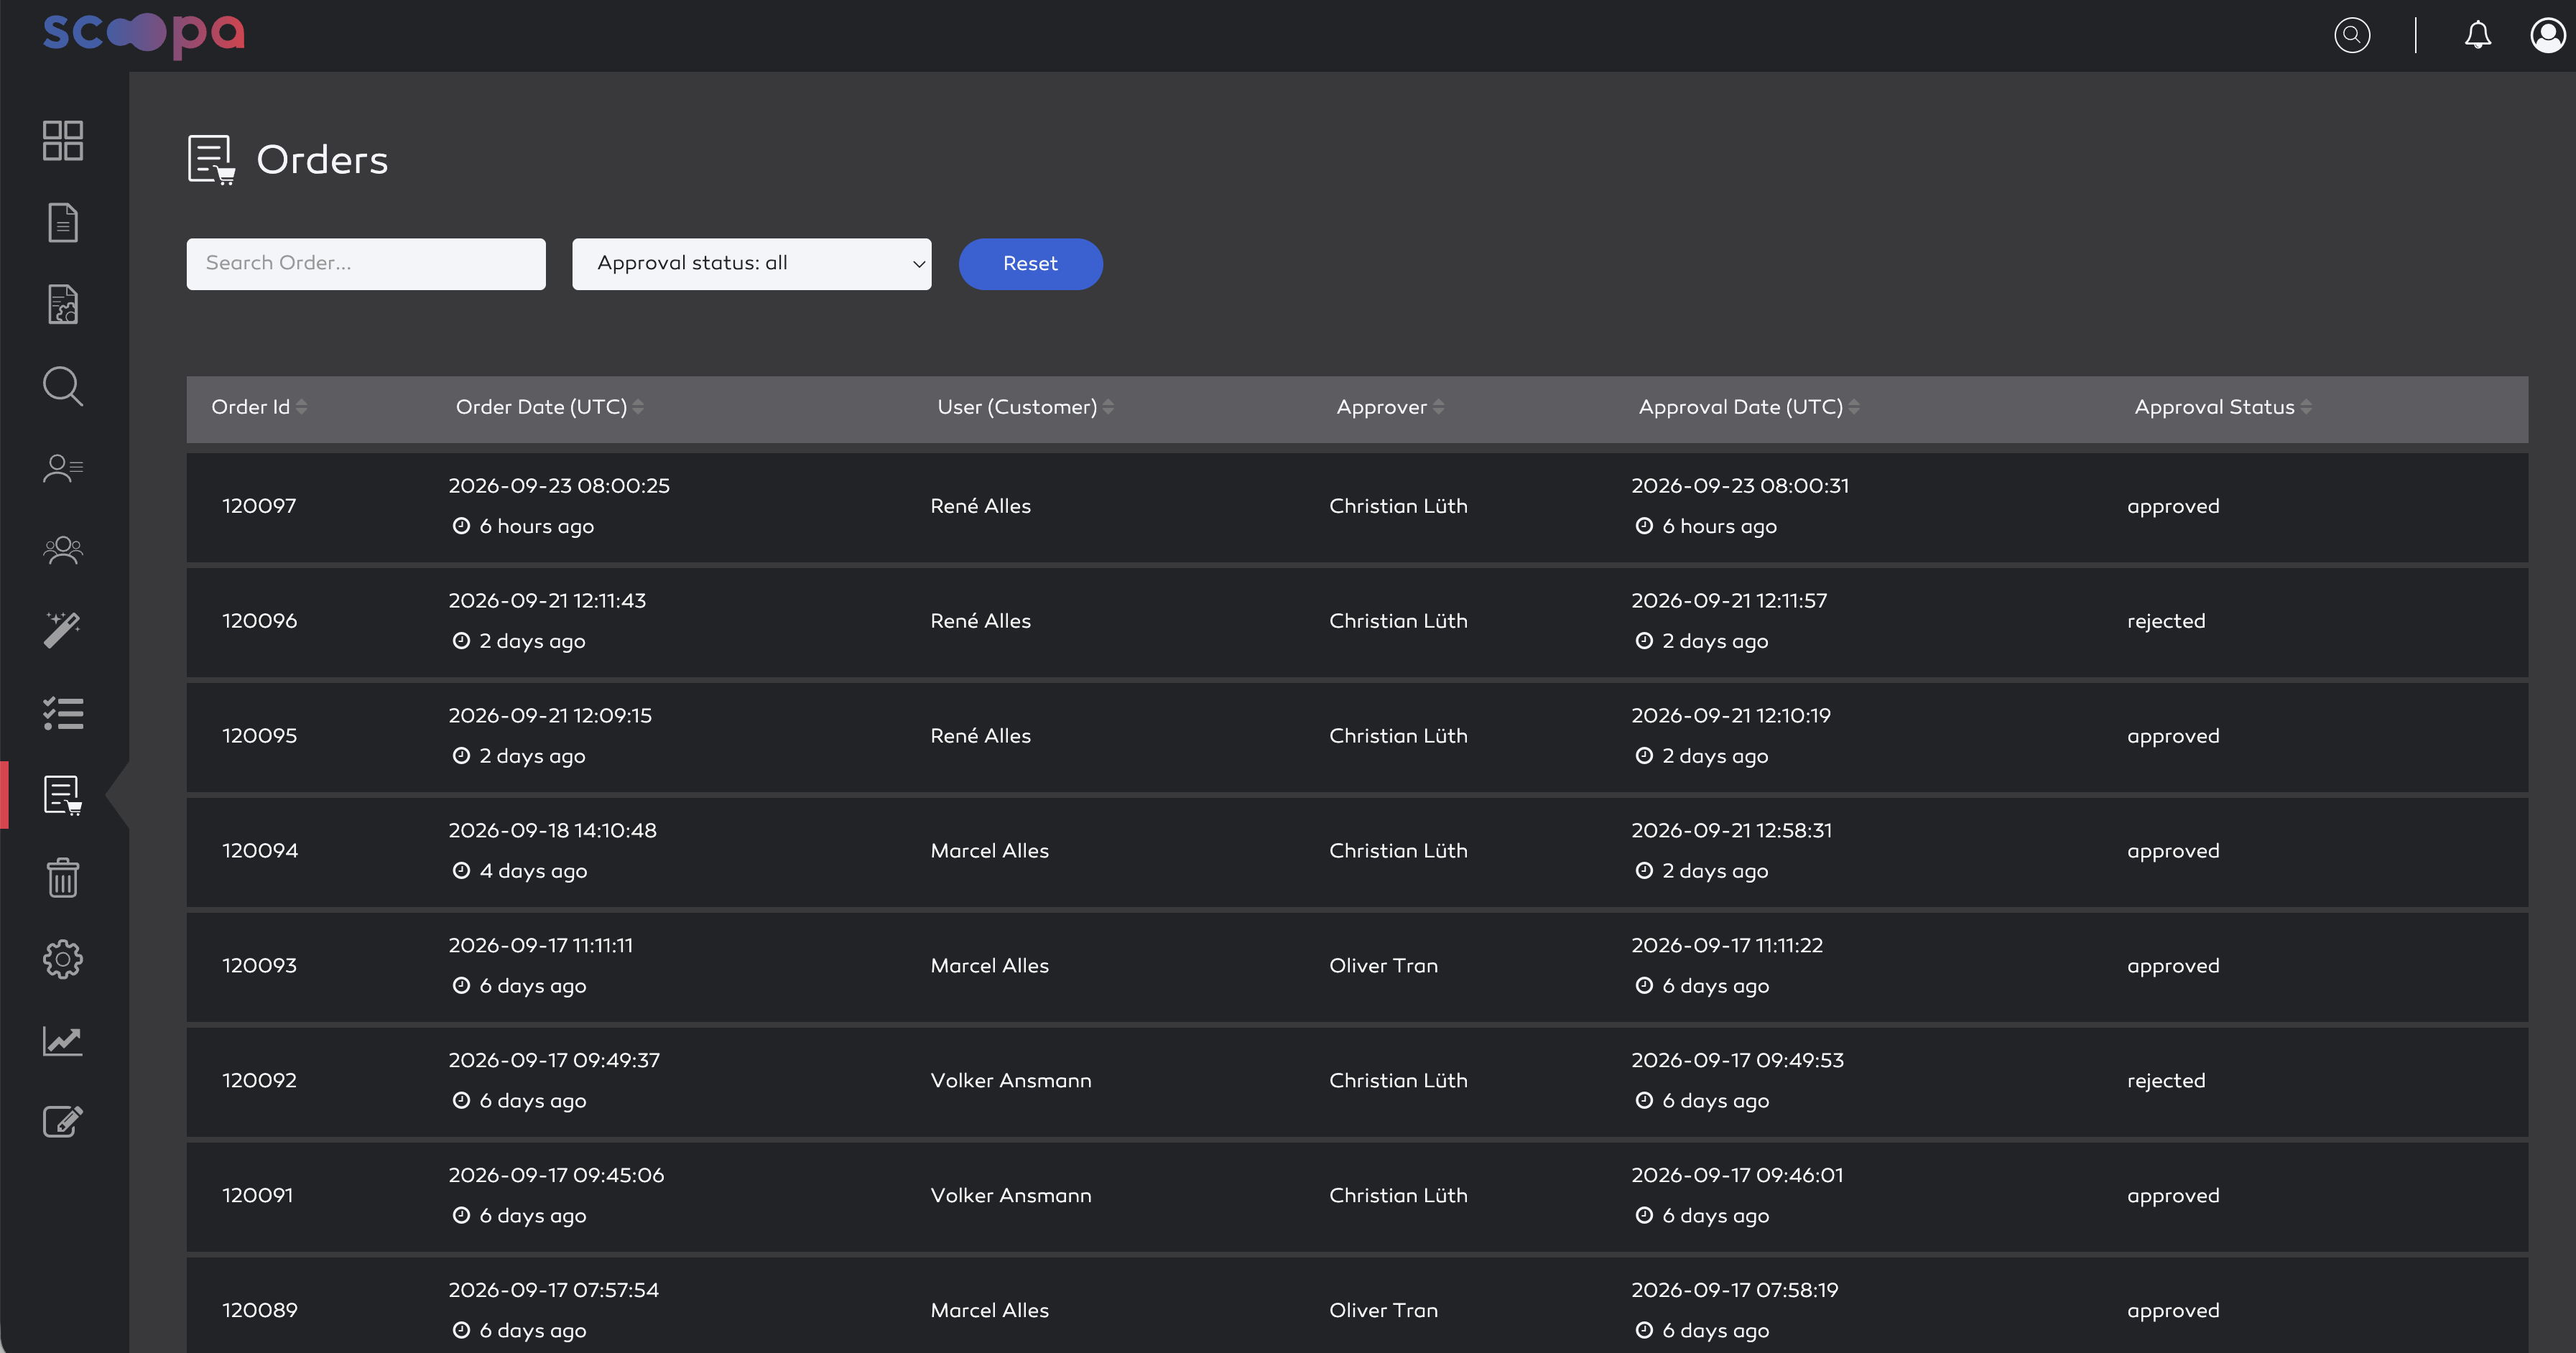This screenshot has width=2576, height=1353.
Task: Click the Reset button
Action: click(1030, 264)
